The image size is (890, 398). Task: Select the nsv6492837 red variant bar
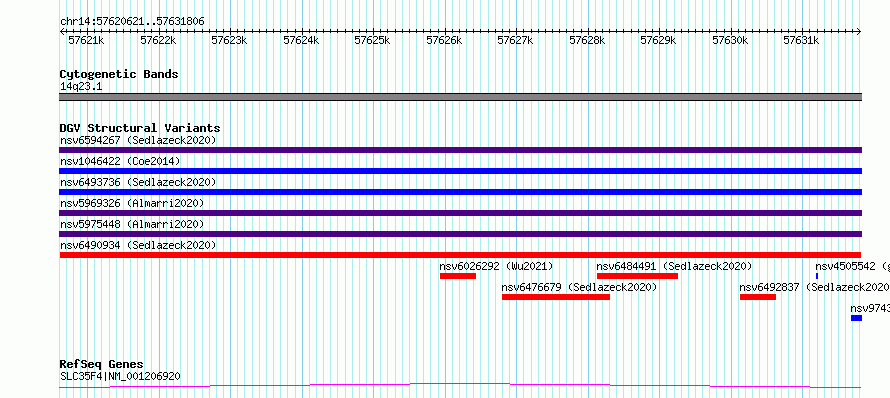coord(758,297)
